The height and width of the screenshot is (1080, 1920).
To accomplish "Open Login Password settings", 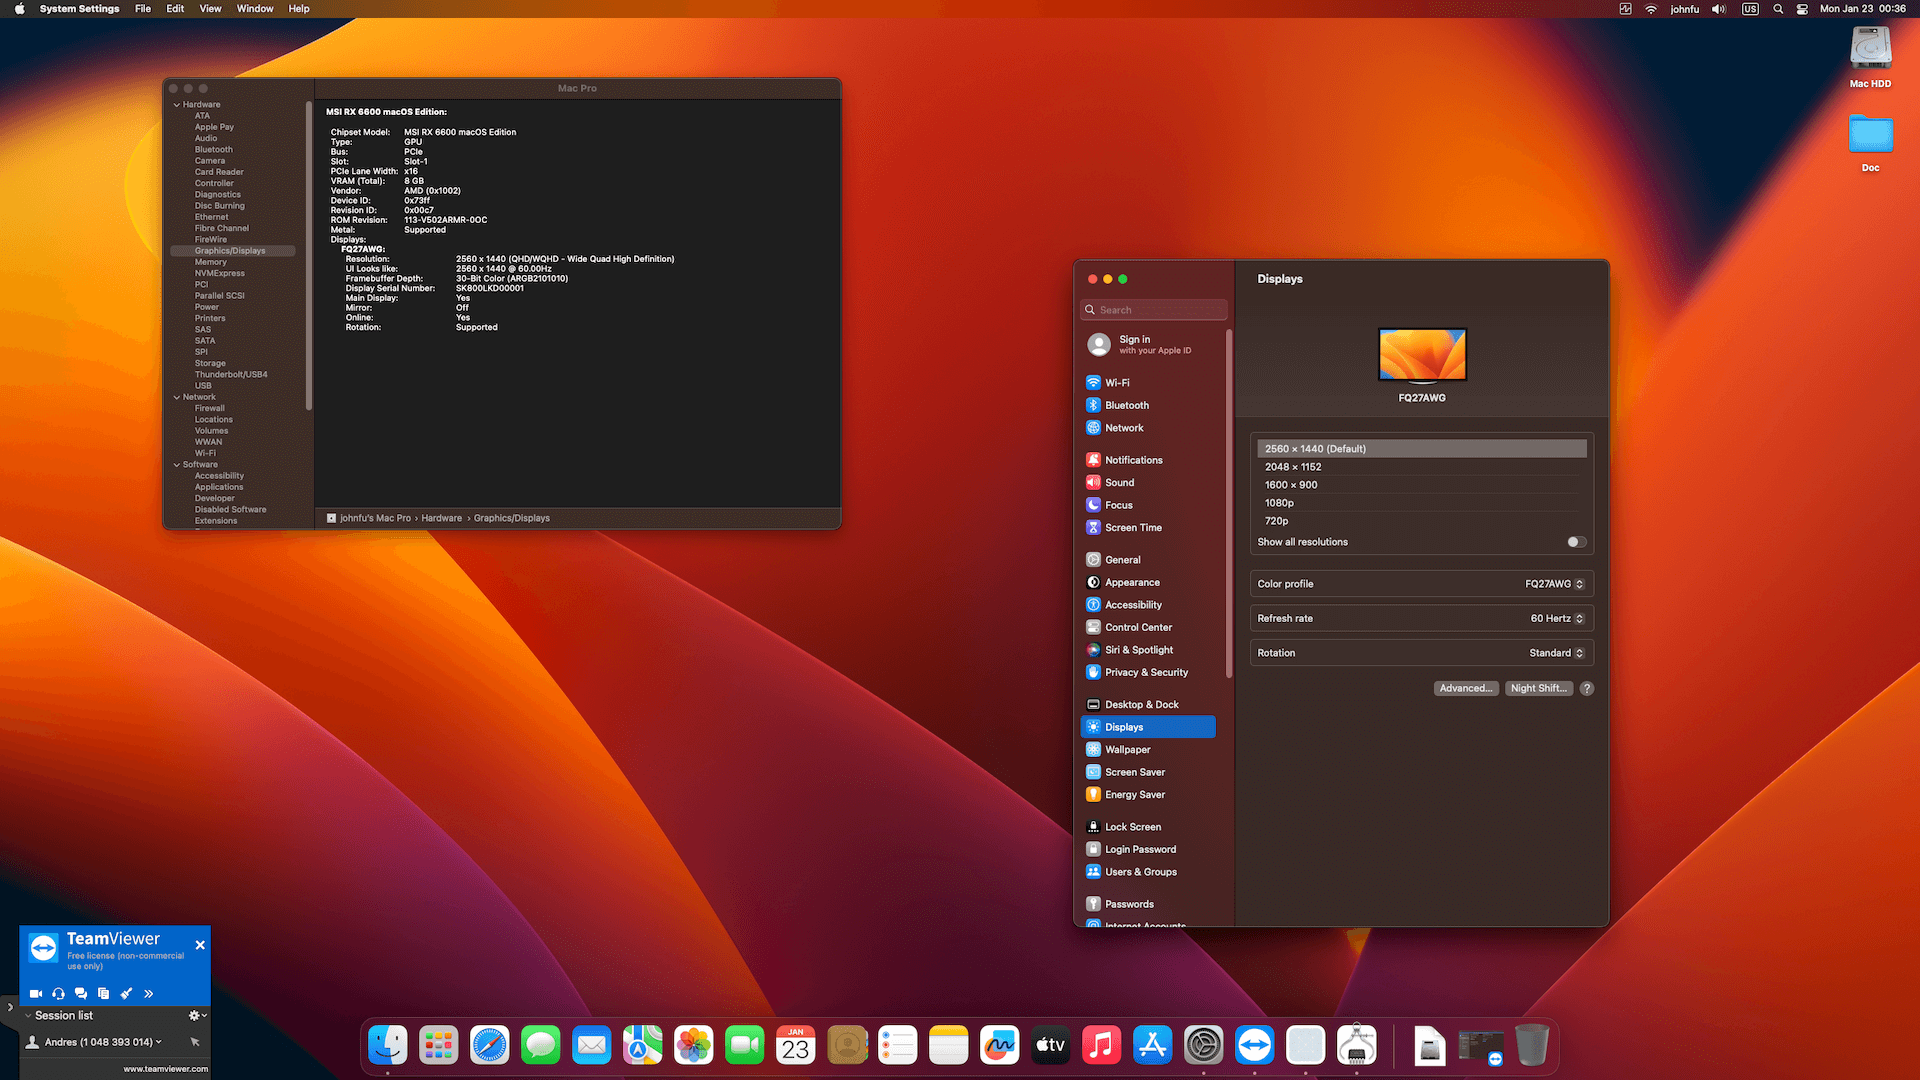I will click(x=1148, y=849).
